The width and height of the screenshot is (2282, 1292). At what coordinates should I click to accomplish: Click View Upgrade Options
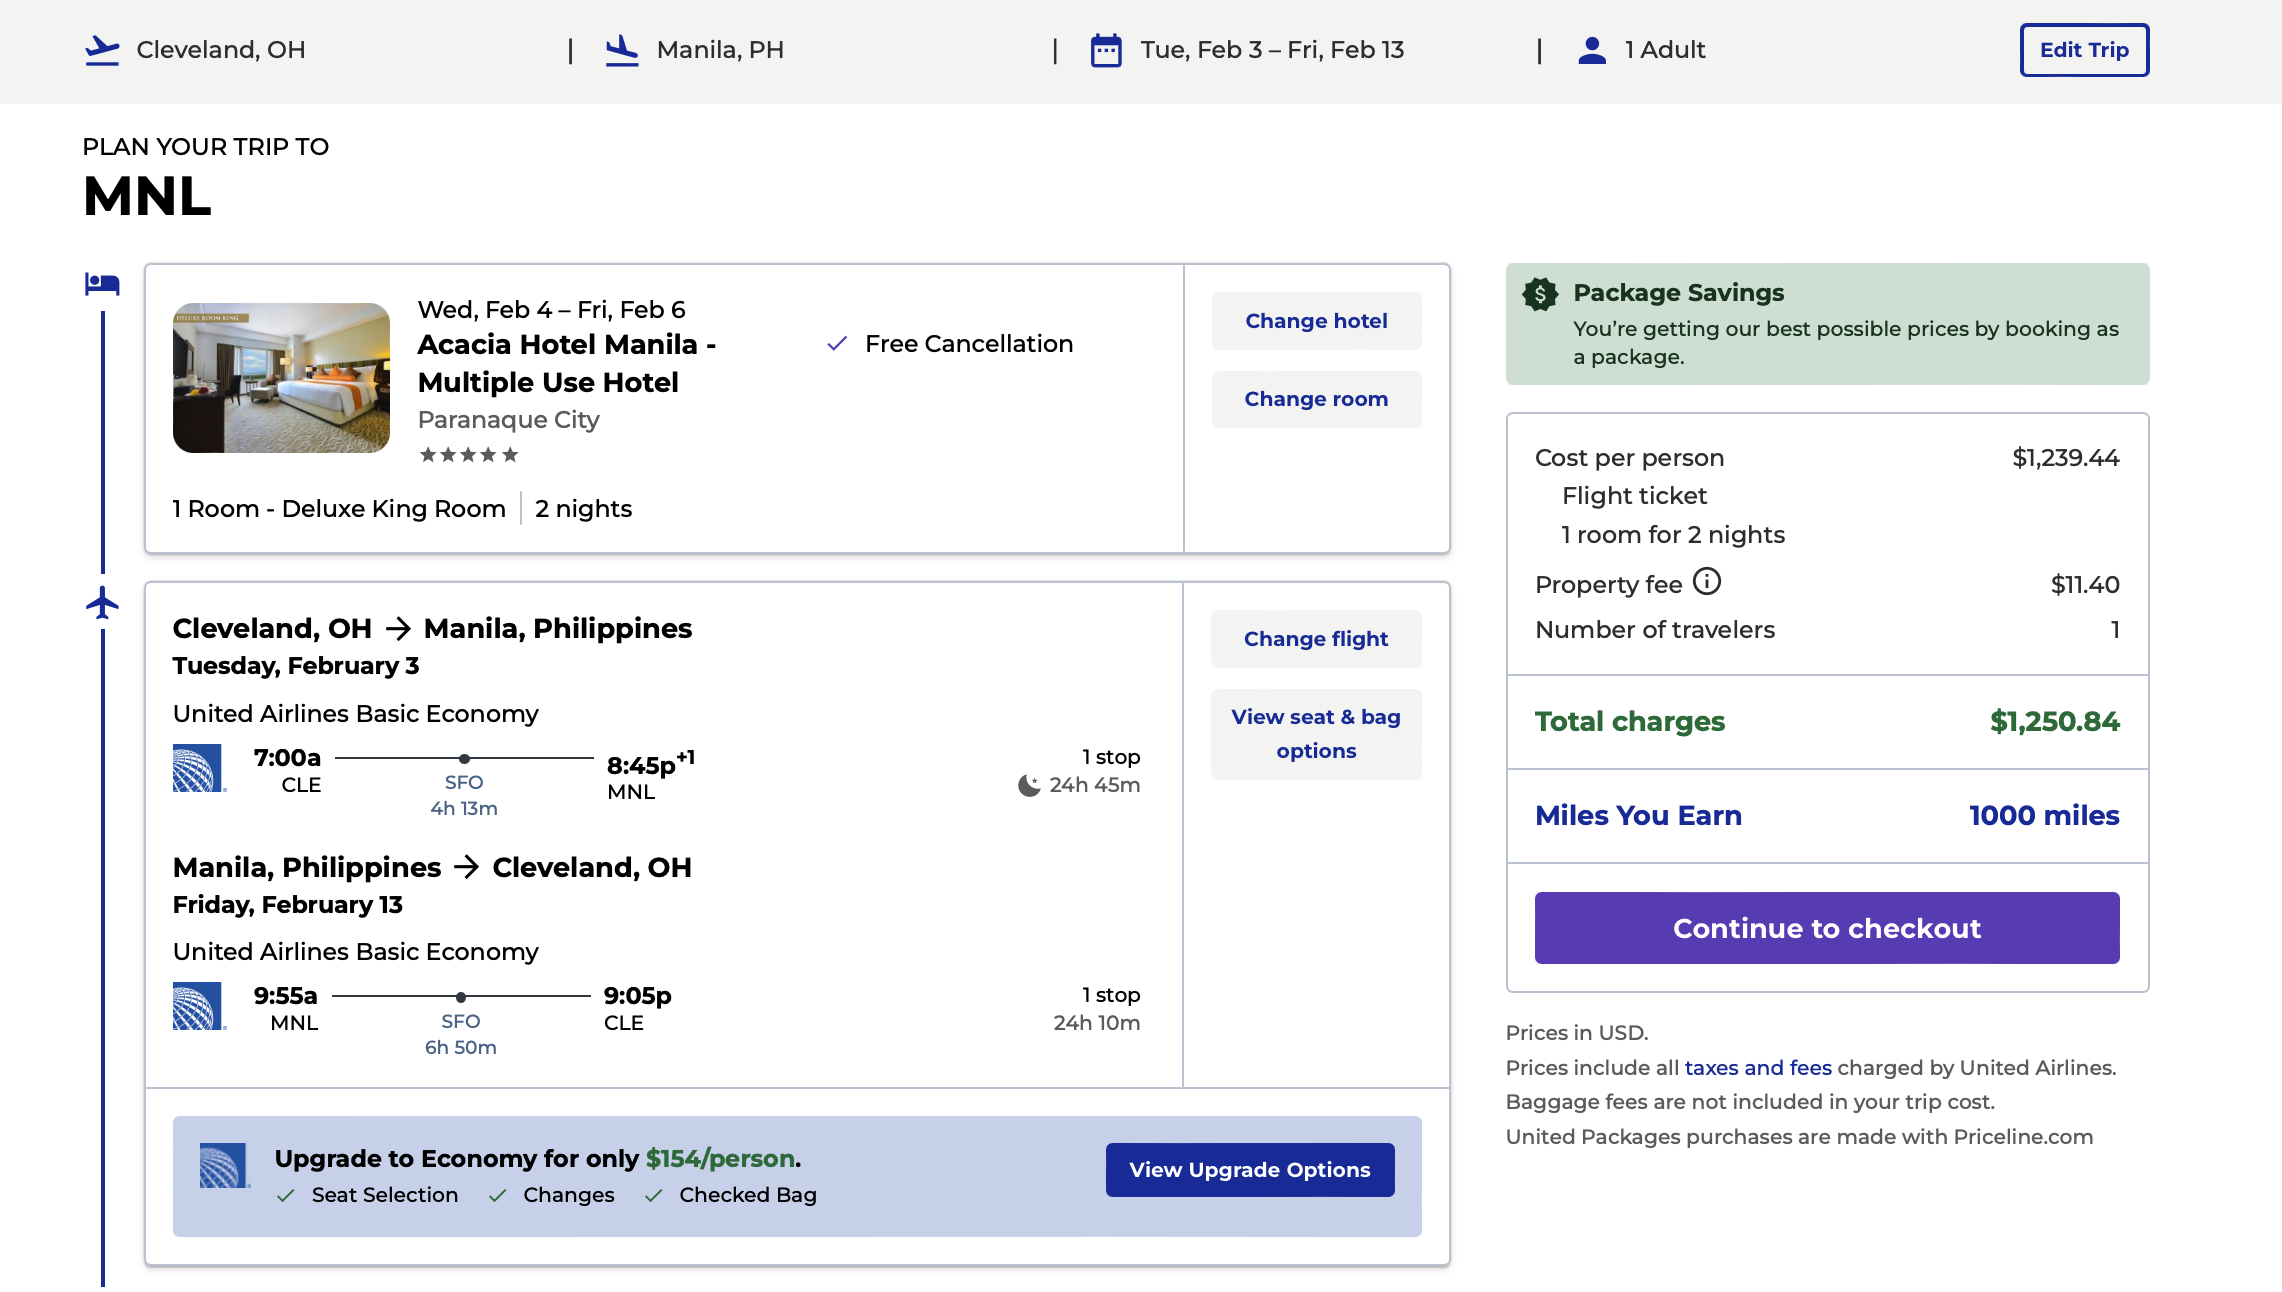1250,1170
